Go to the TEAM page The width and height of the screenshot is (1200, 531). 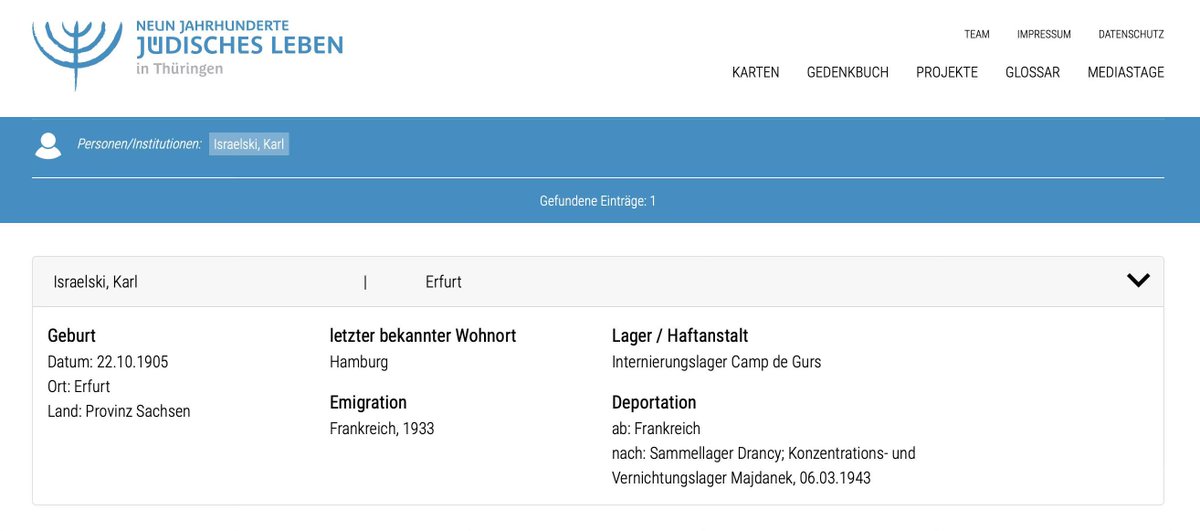coord(977,34)
